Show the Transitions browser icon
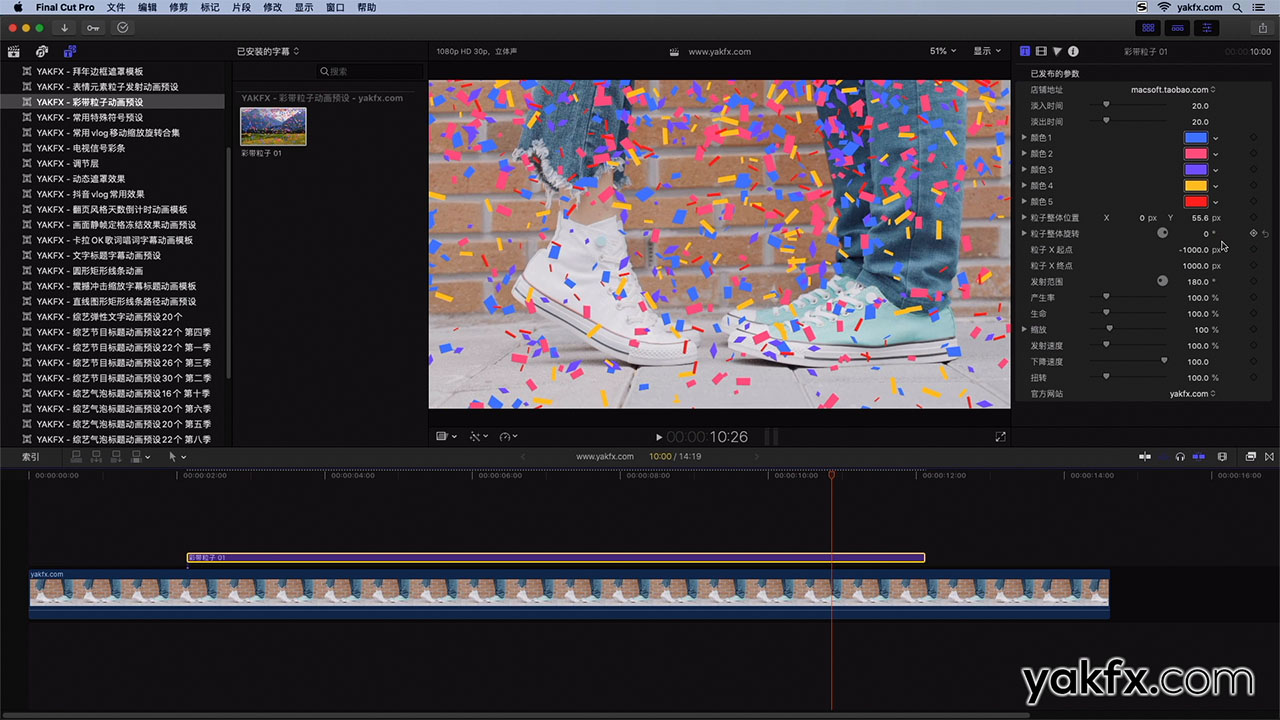1280x720 pixels. click(1271, 457)
